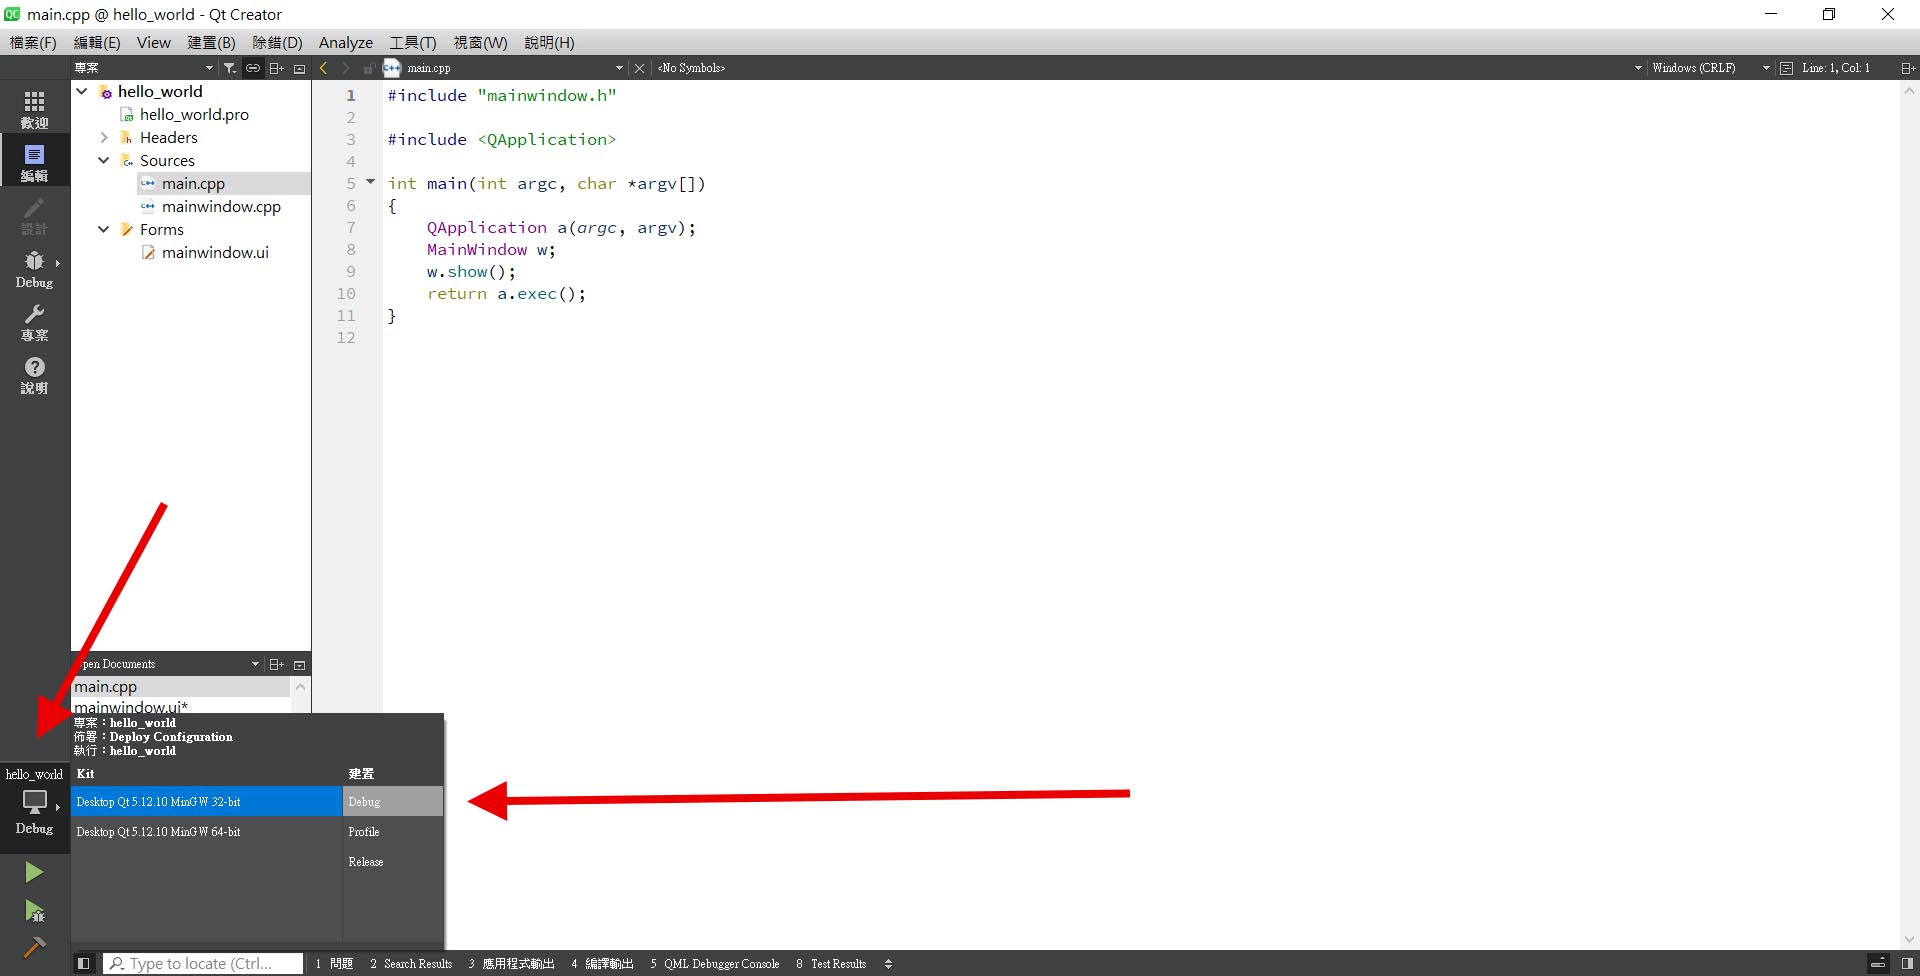The width and height of the screenshot is (1920, 976).
Task: Open the 專案 (Projects) mode
Action: 34,322
